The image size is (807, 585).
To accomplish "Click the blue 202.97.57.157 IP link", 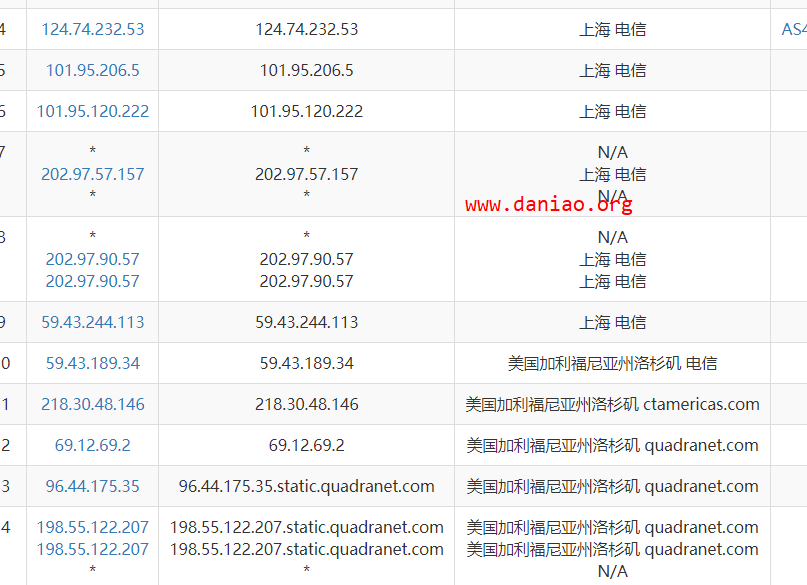I will pos(93,174).
